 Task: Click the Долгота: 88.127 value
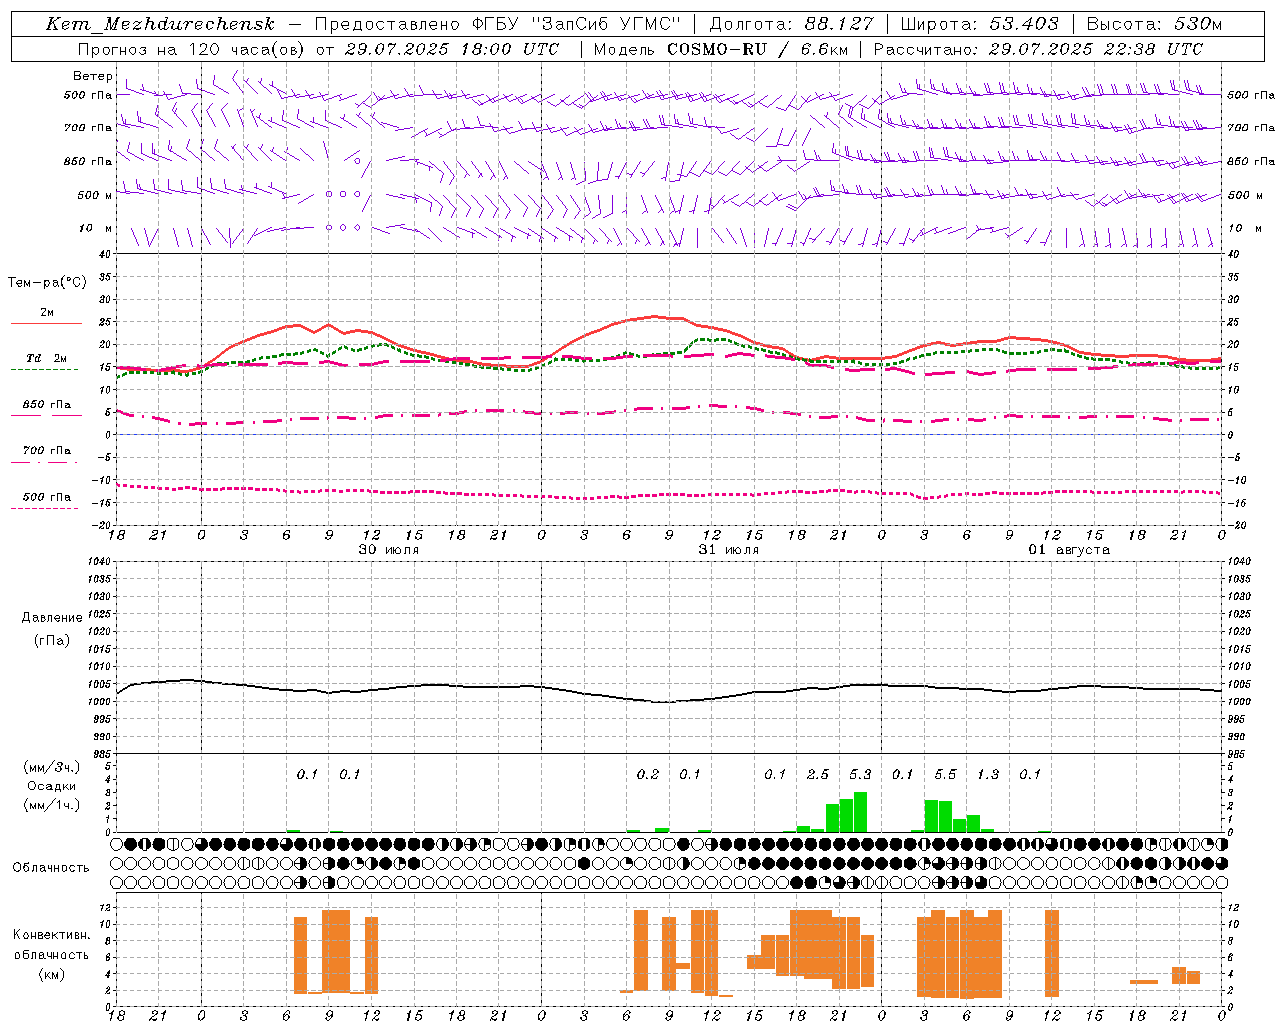[x=791, y=24]
